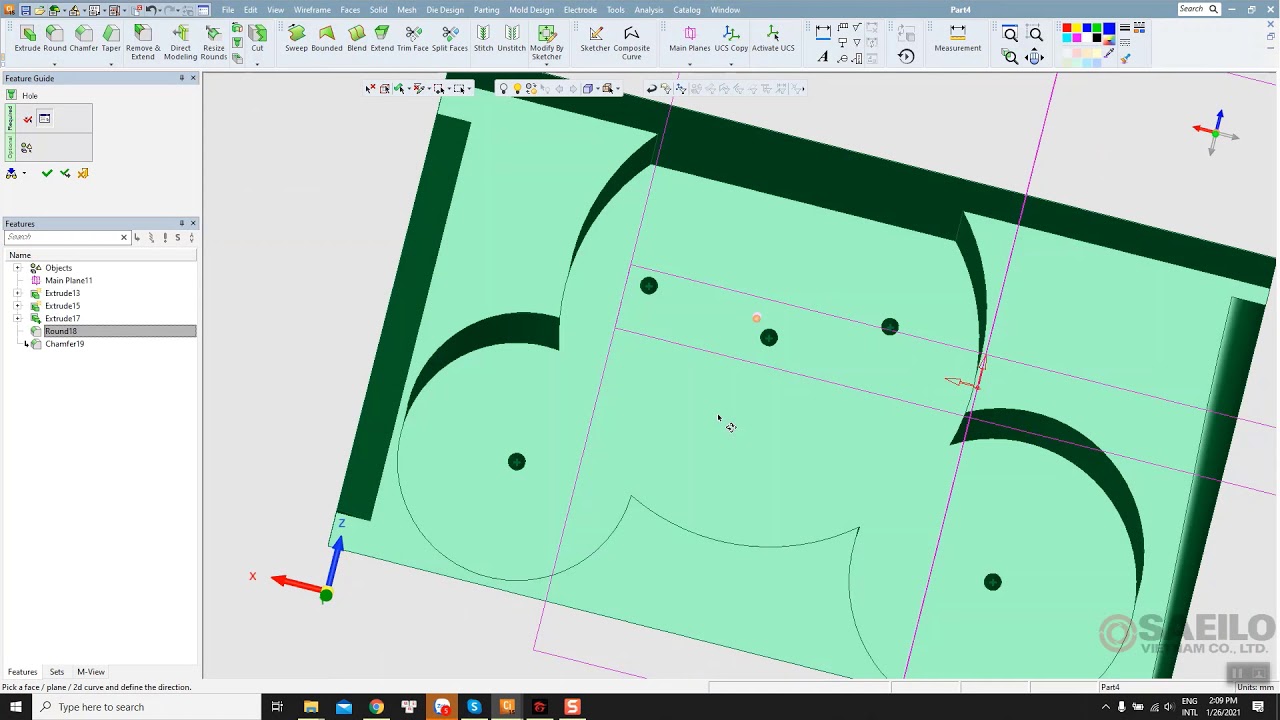Screen dimensions: 1280x720
Task: Click the yellow Cancel button in Feature Guide
Action: coord(83,173)
